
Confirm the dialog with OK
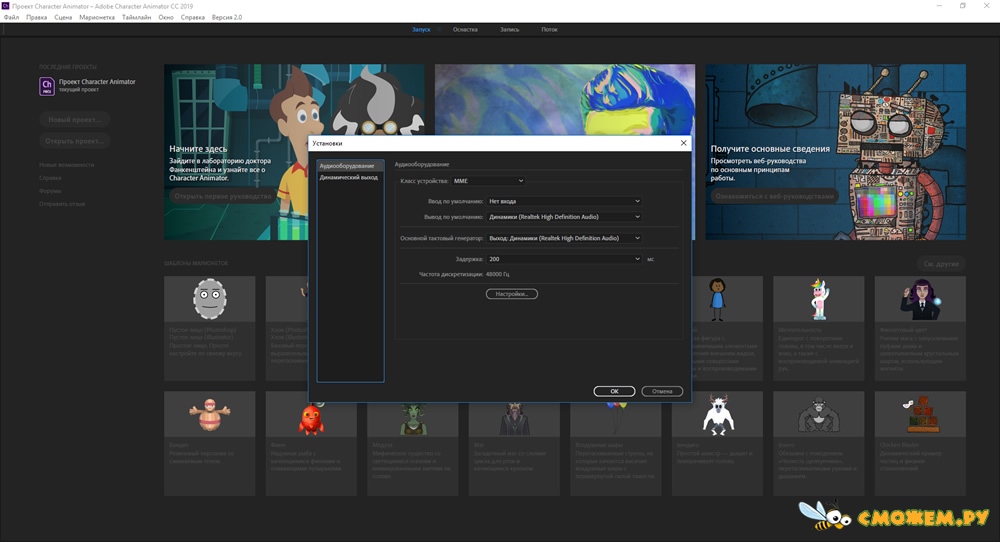coord(614,392)
